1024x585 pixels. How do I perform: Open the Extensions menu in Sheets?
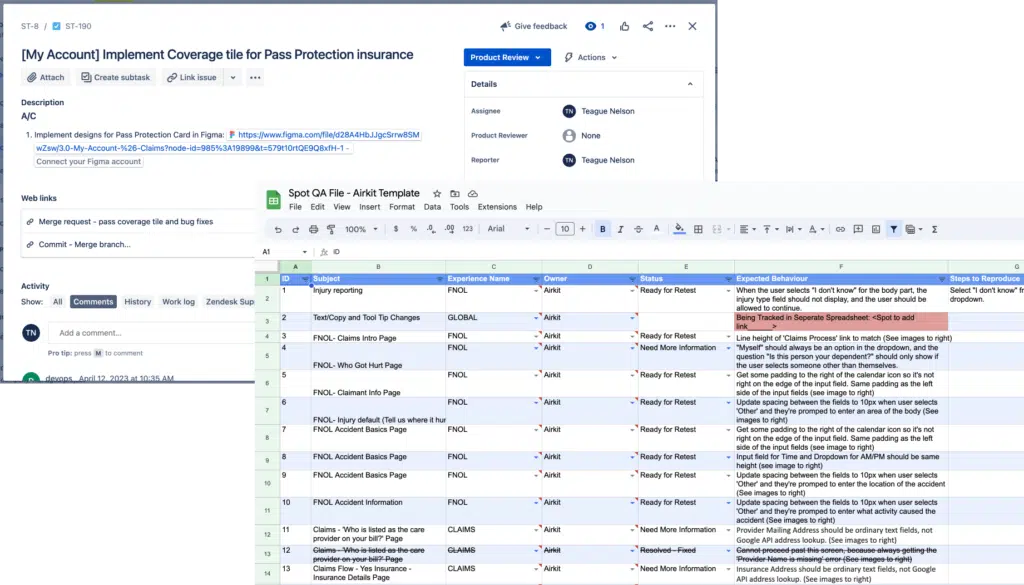[x=497, y=207]
